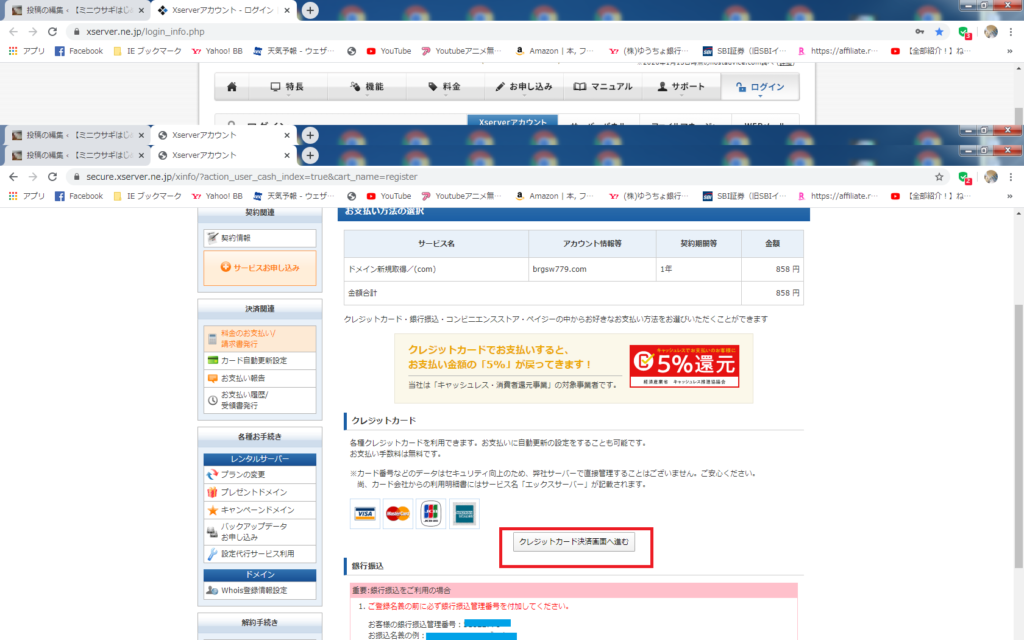The height and width of the screenshot is (640, 1024).
Task: Open the マニュアル navigation item
Action: point(603,87)
